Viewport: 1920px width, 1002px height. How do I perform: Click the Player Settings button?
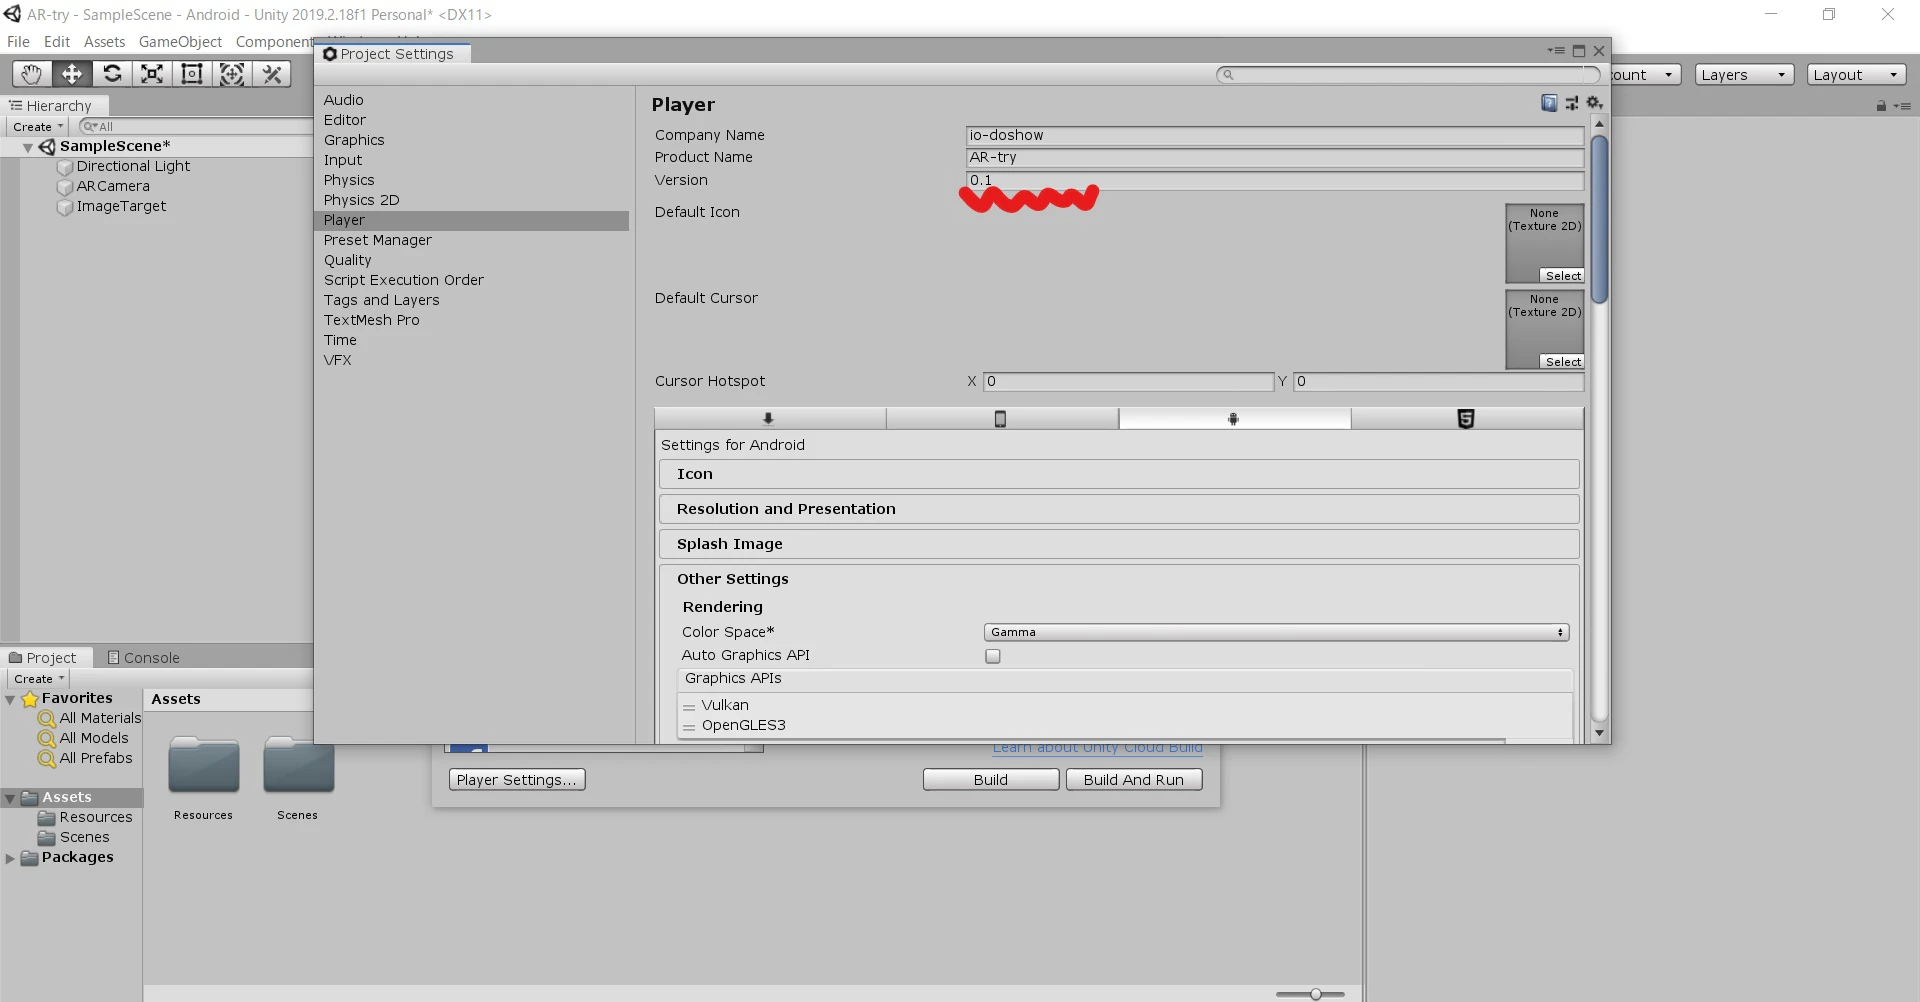pyautogui.click(x=517, y=780)
